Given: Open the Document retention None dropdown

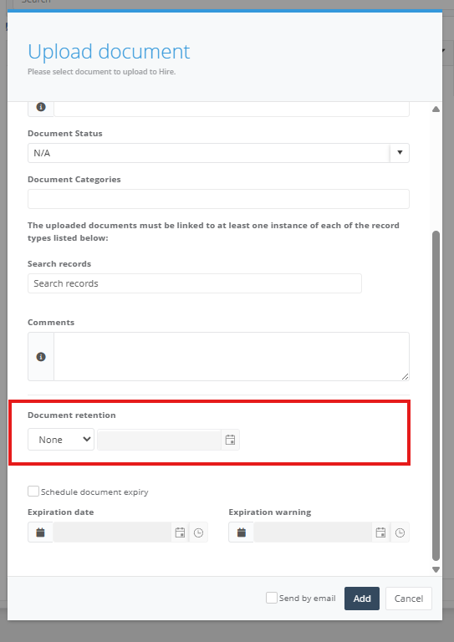Looking at the screenshot, I should pos(61,440).
